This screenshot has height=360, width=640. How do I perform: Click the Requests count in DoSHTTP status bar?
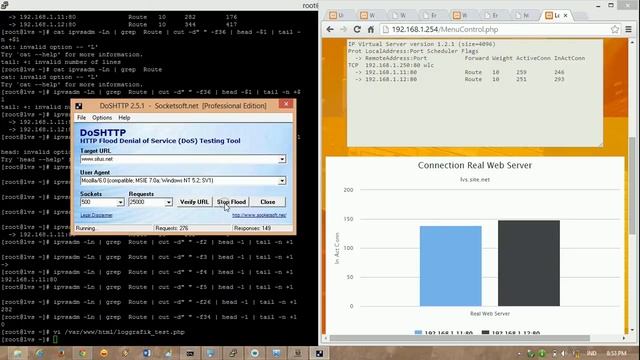(x=172, y=229)
